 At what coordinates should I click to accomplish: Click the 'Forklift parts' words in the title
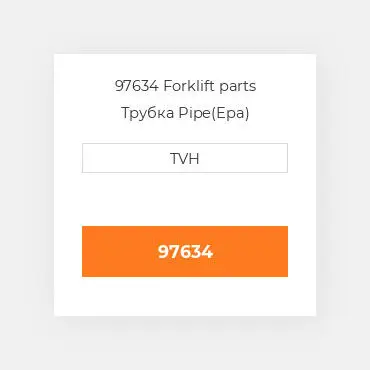(210, 86)
